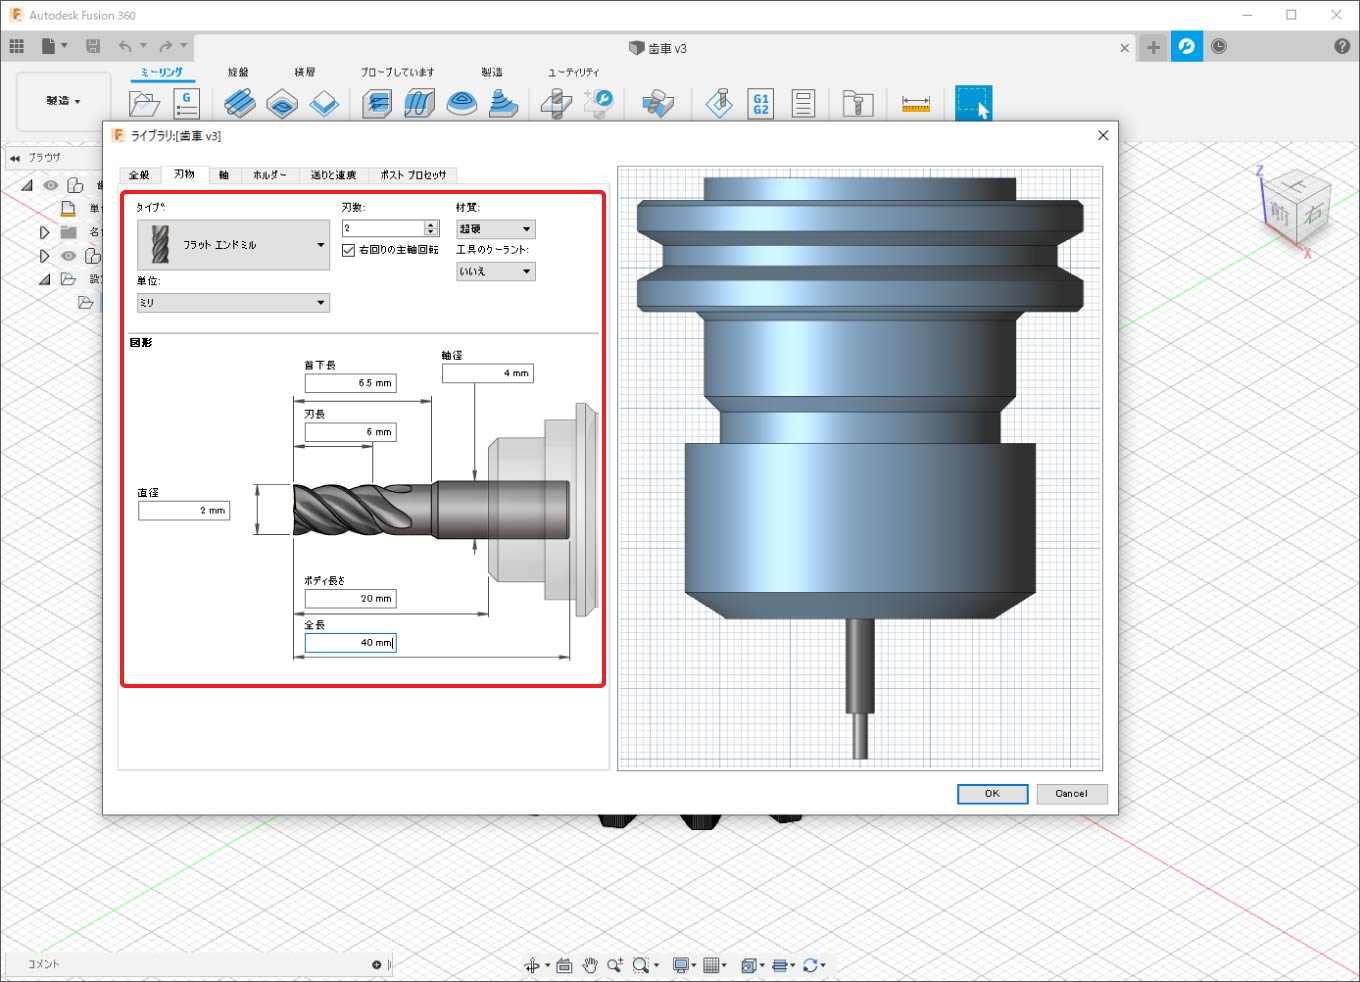Click the 直径 diameter input field

[184, 511]
